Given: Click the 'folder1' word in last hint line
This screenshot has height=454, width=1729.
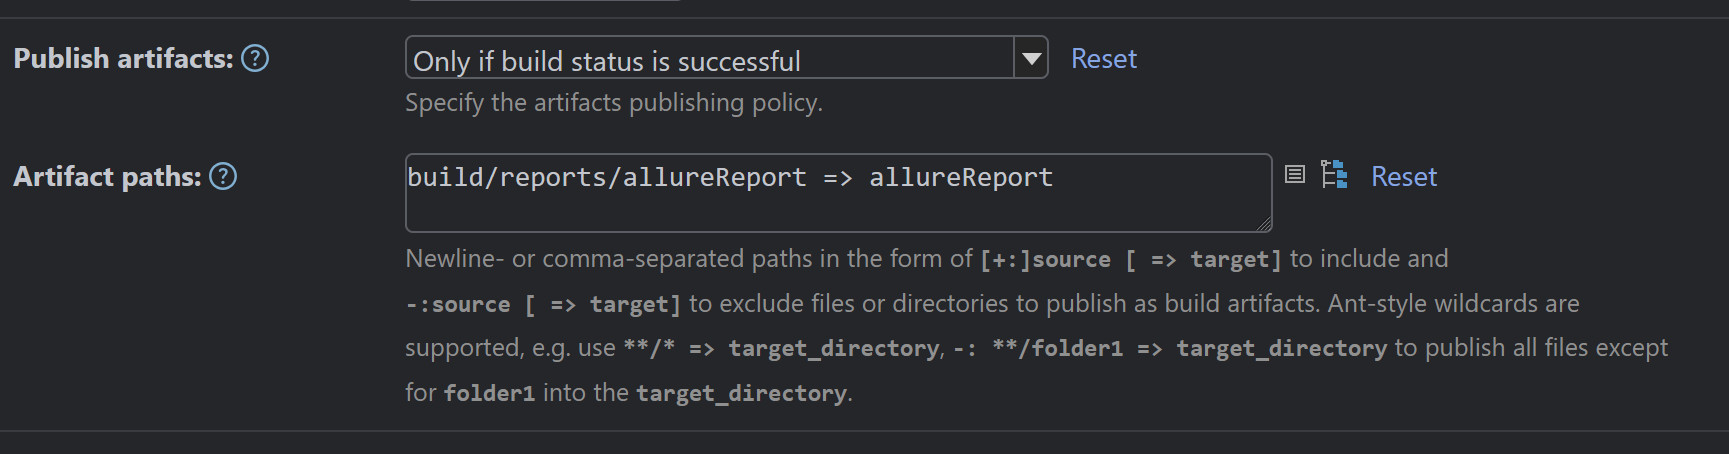Looking at the screenshot, I should [x=489, y=393].
